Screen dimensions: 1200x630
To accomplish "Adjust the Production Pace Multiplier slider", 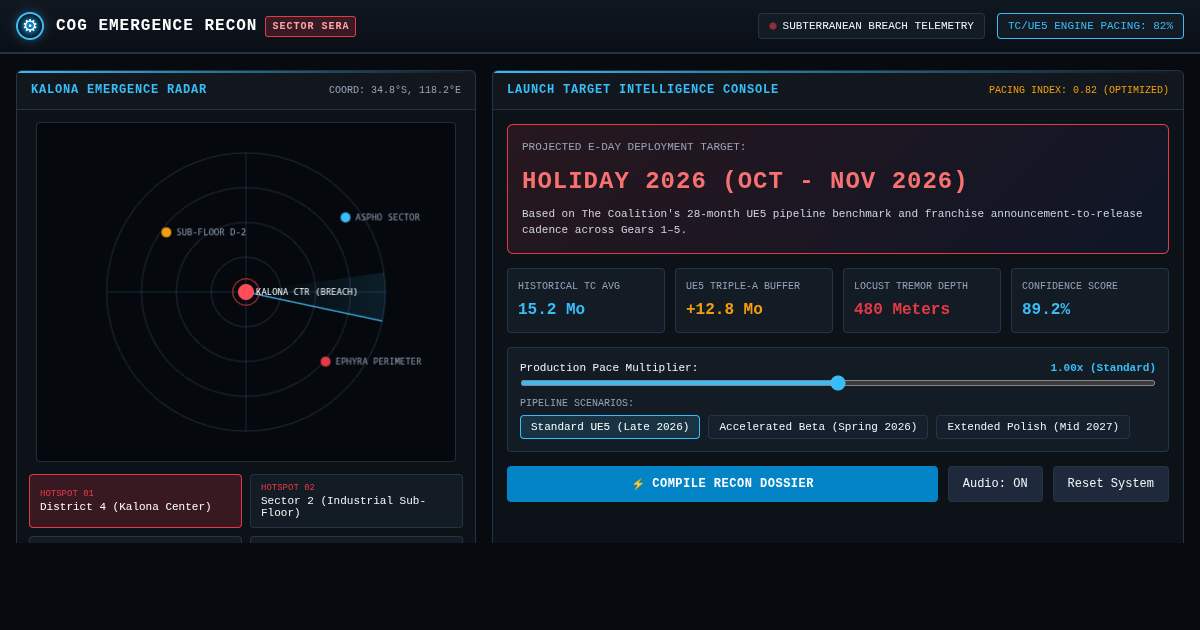I will (838, 383).
